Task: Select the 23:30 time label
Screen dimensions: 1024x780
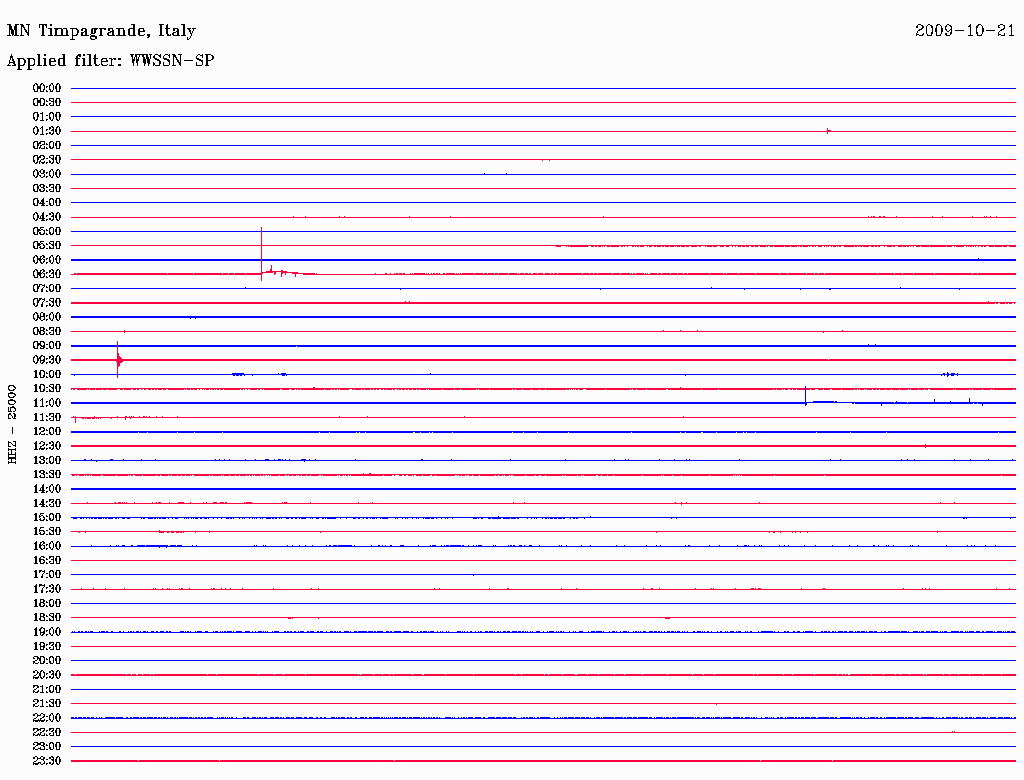Action: pyautogui.click(x=47, y=761)
